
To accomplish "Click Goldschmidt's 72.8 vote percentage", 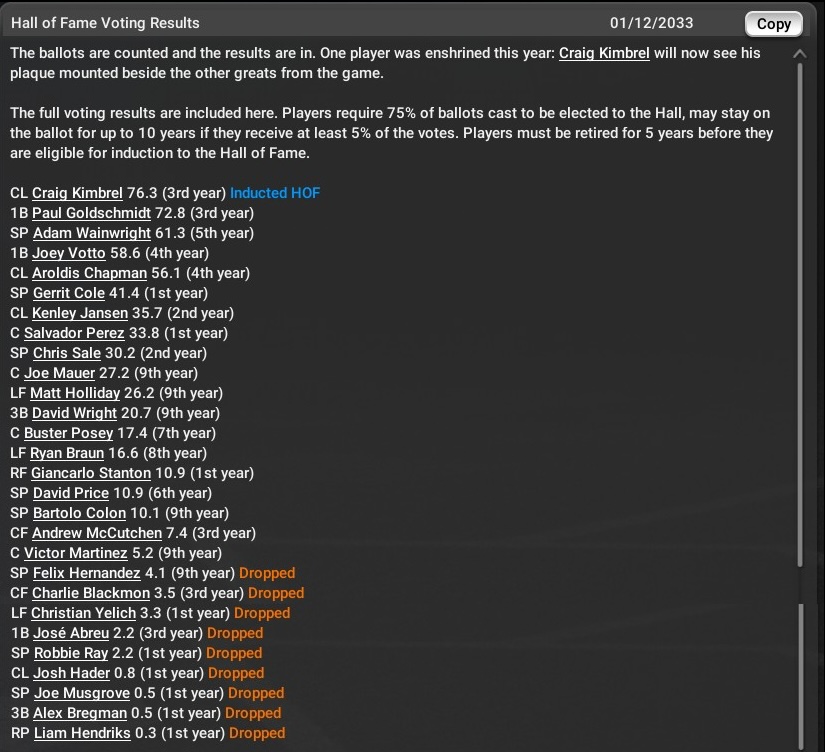I will pyautogui.click(x=170, y=213).
